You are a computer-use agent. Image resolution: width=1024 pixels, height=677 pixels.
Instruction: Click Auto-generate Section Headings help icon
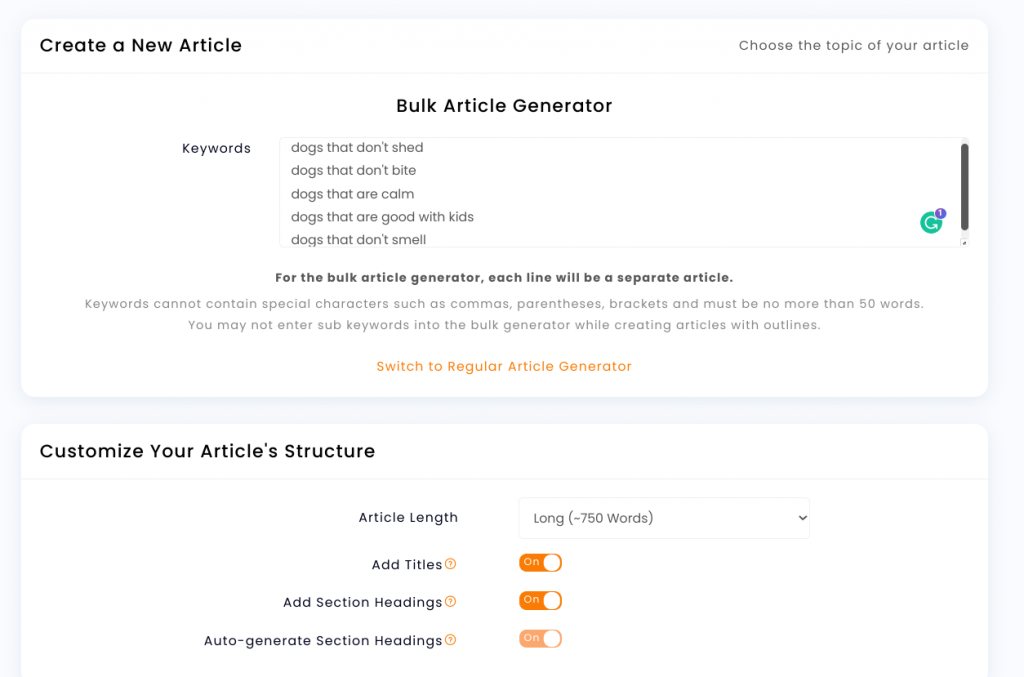[451, 640]
